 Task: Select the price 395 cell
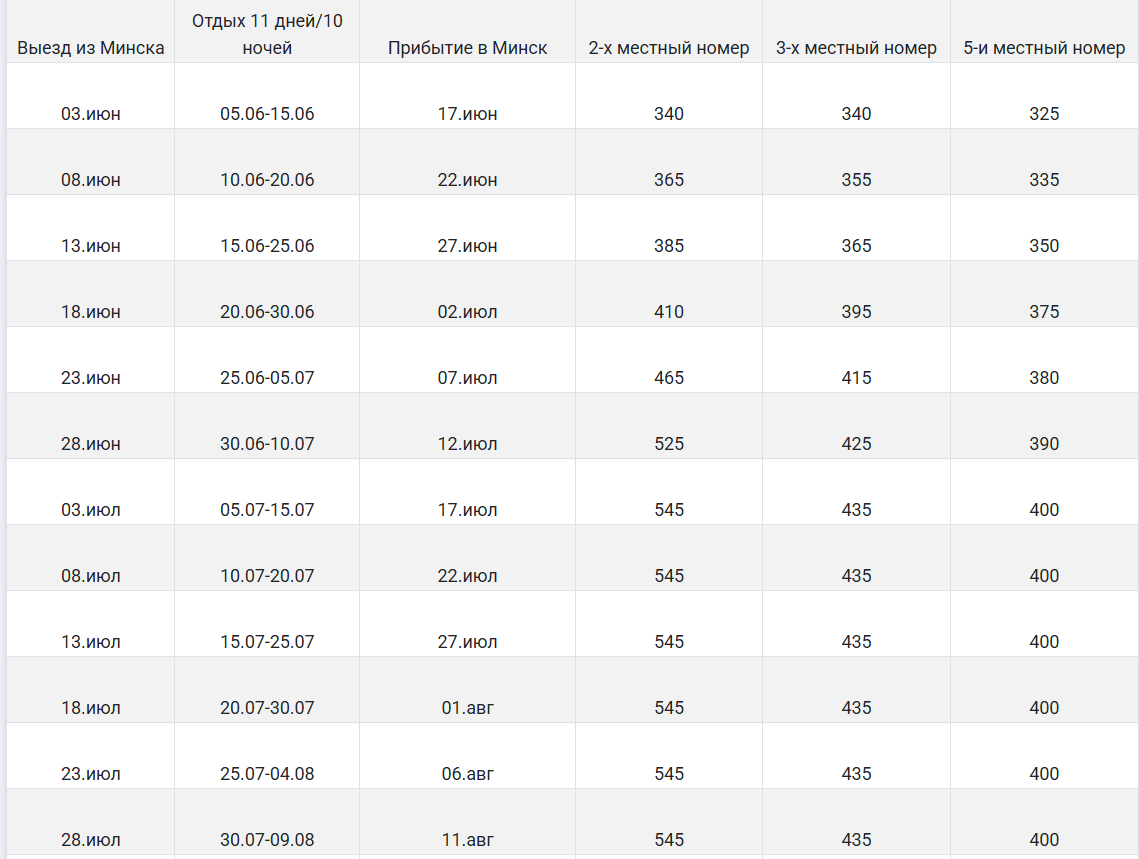pos(856,312)
